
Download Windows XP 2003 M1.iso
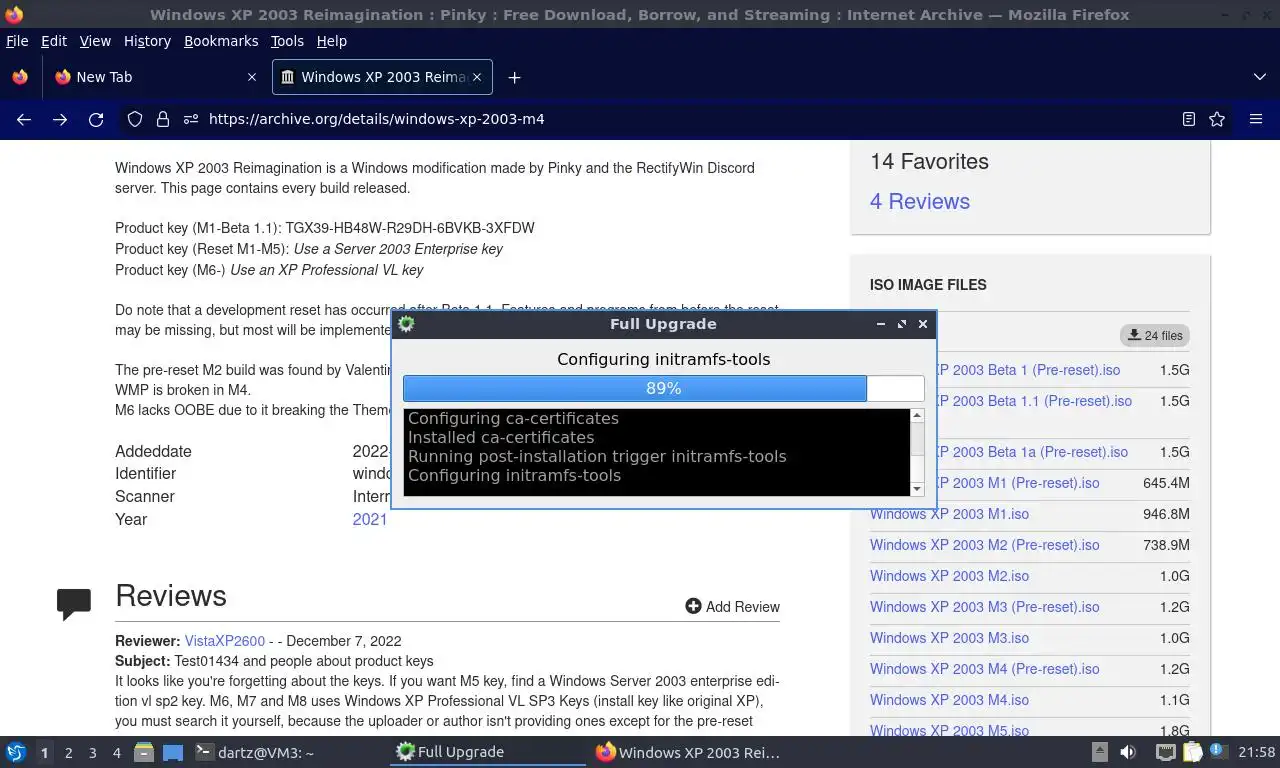(949, 514)
